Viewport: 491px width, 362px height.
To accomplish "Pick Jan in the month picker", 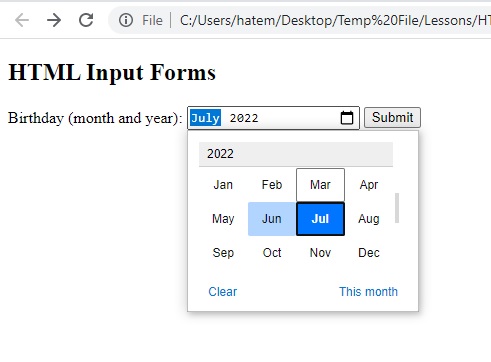I will click(223, 185).
